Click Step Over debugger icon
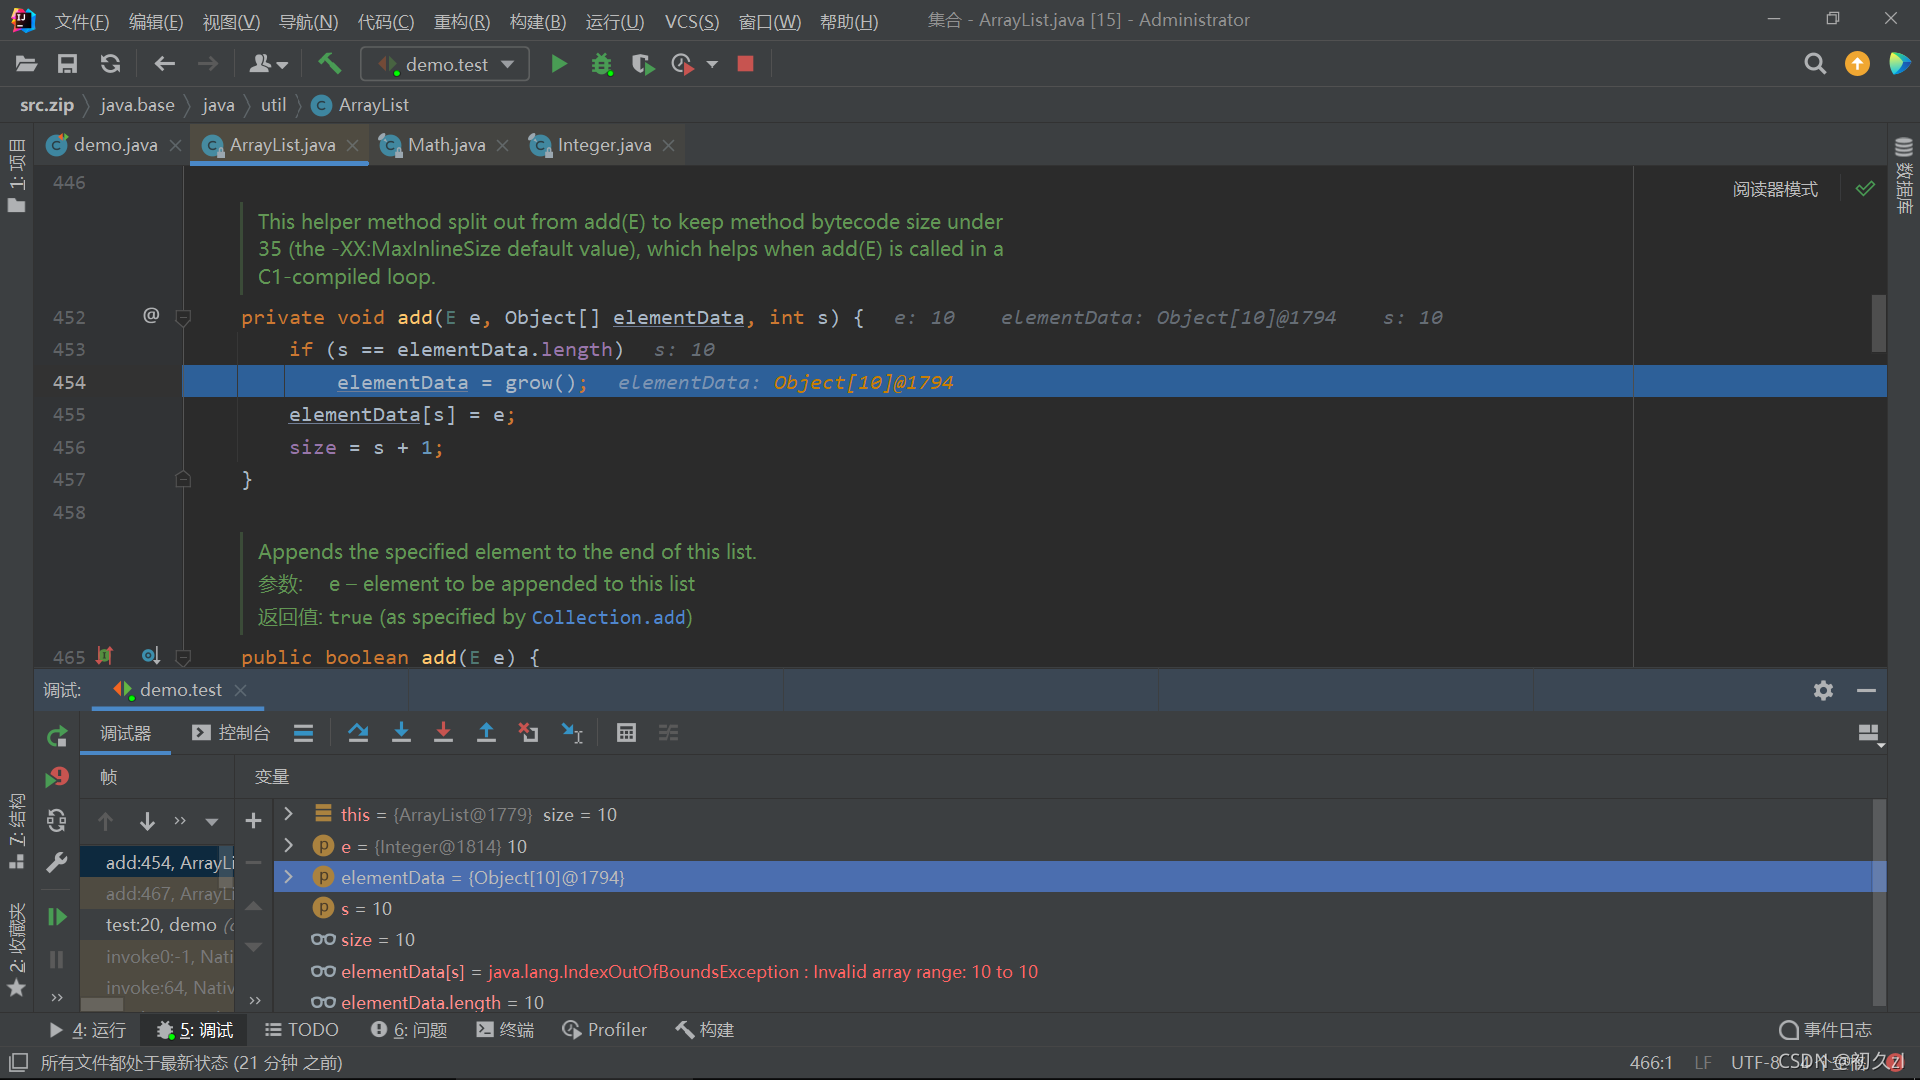 pyautogui.click(x=358, y=733)
